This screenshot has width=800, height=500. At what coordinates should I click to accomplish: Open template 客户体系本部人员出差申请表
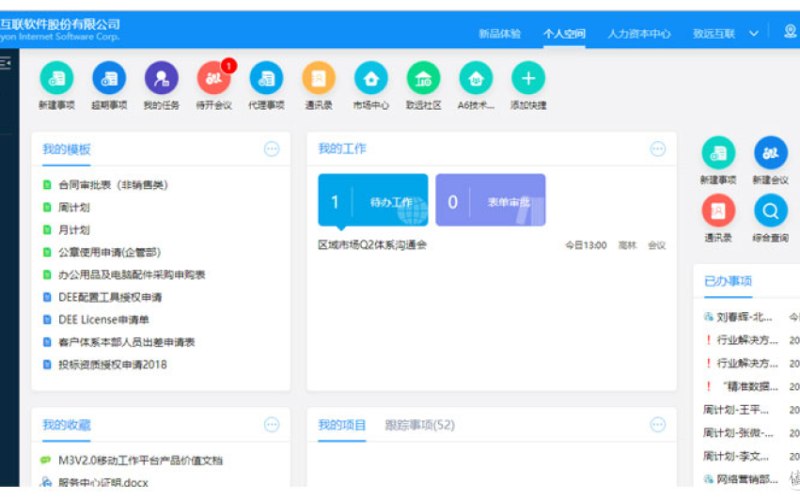pyautogui.click(x=127, y=342)
